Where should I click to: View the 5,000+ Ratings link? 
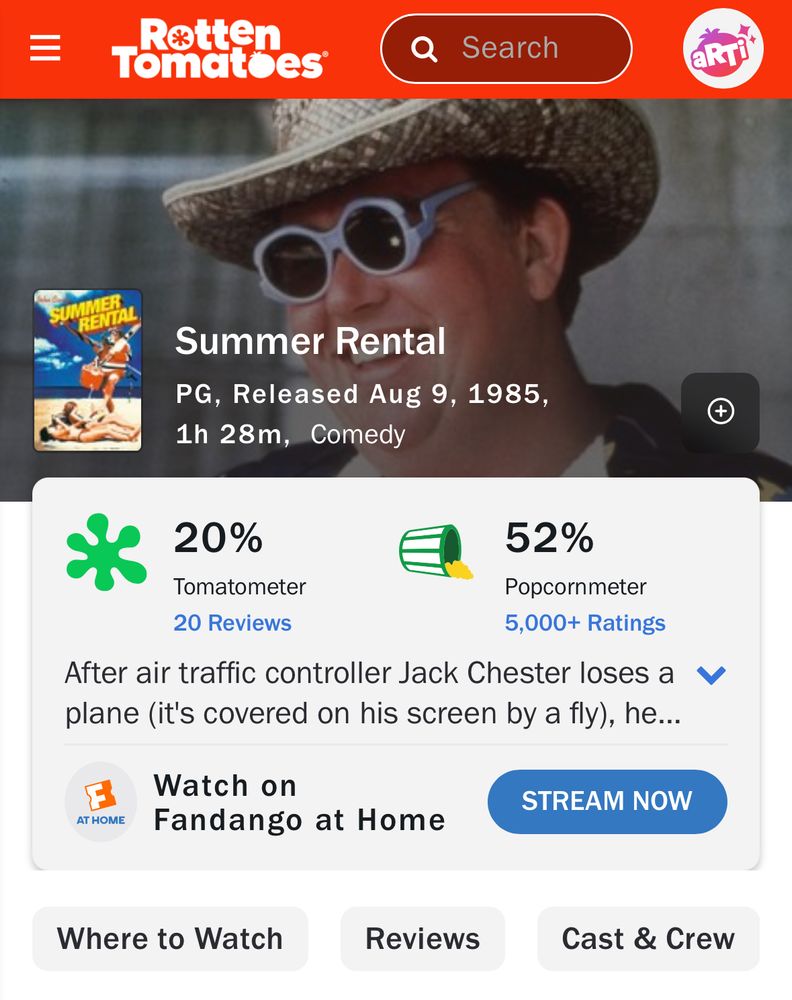pyautogui.click(x=583, y=623)
